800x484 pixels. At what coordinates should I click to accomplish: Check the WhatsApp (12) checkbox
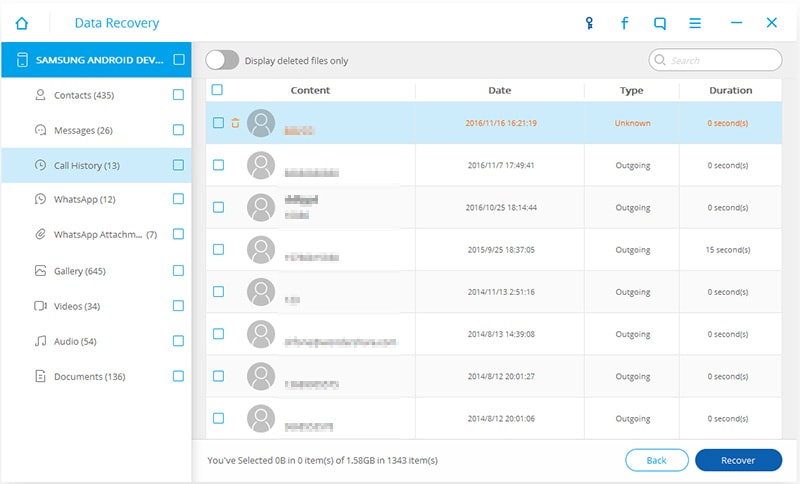pyautogui.click(x=178, y=198)
